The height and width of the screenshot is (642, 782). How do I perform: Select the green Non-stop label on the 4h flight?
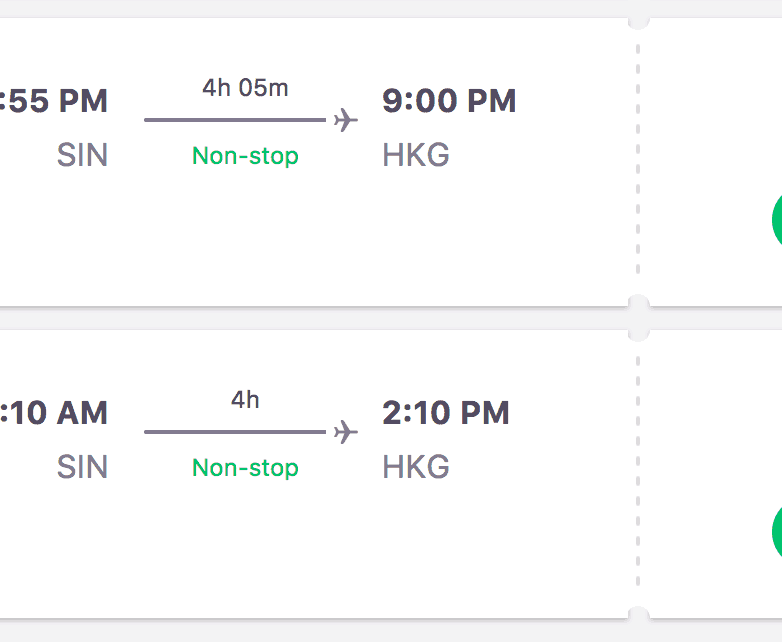245,468
